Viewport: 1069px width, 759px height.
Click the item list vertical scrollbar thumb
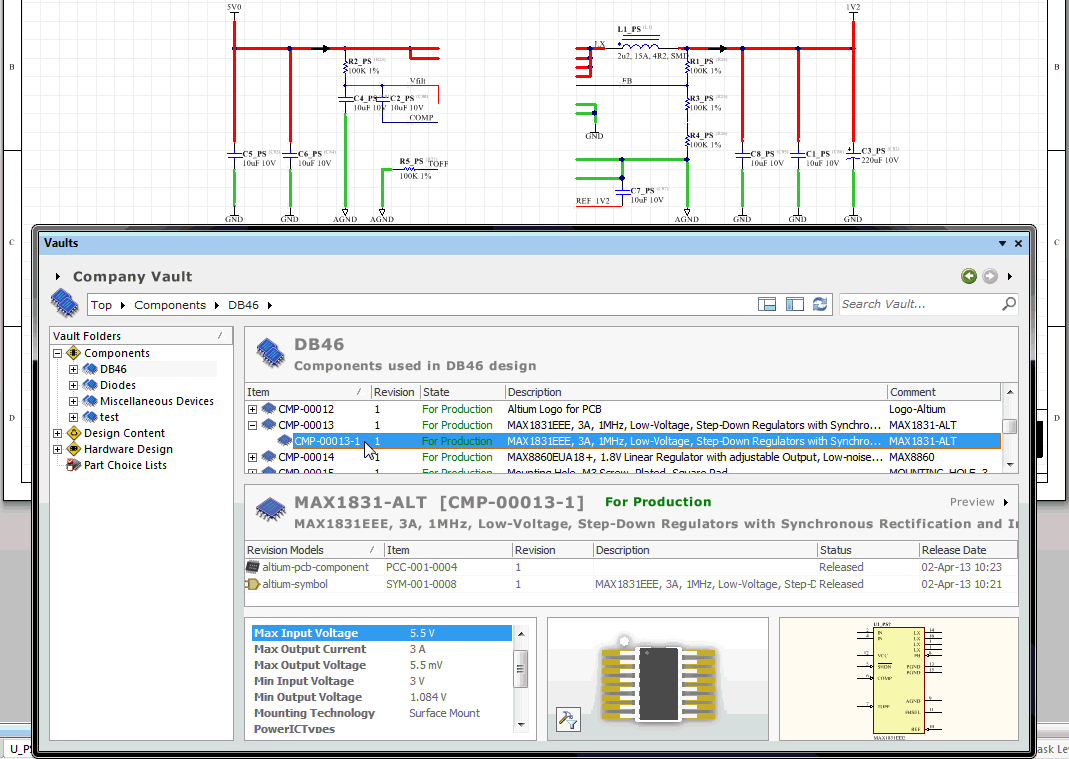pos(1010,426)
